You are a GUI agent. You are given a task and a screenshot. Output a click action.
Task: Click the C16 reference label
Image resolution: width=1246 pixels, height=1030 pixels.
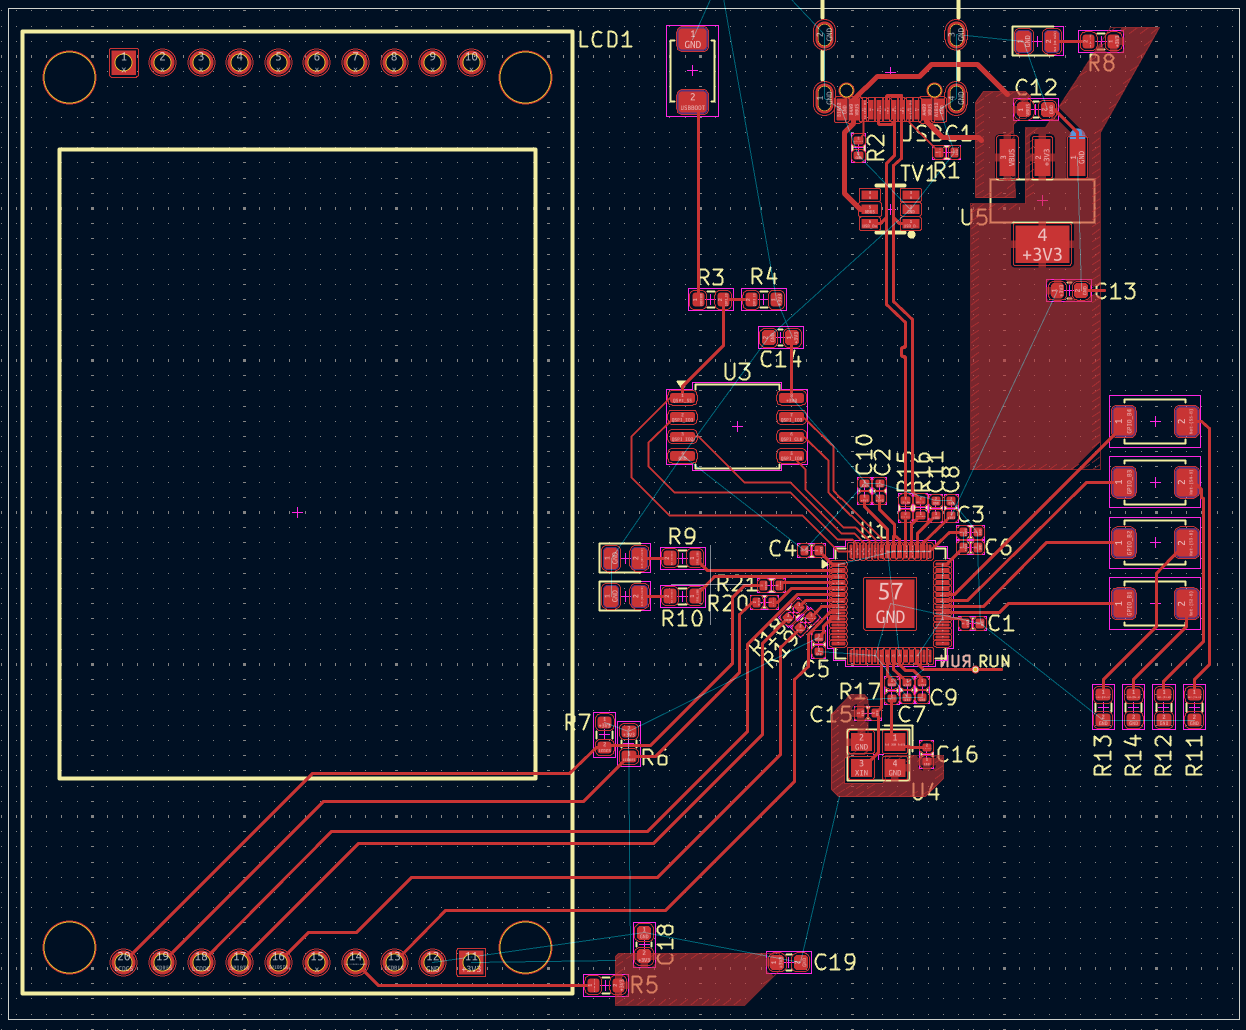click(957, 754)
